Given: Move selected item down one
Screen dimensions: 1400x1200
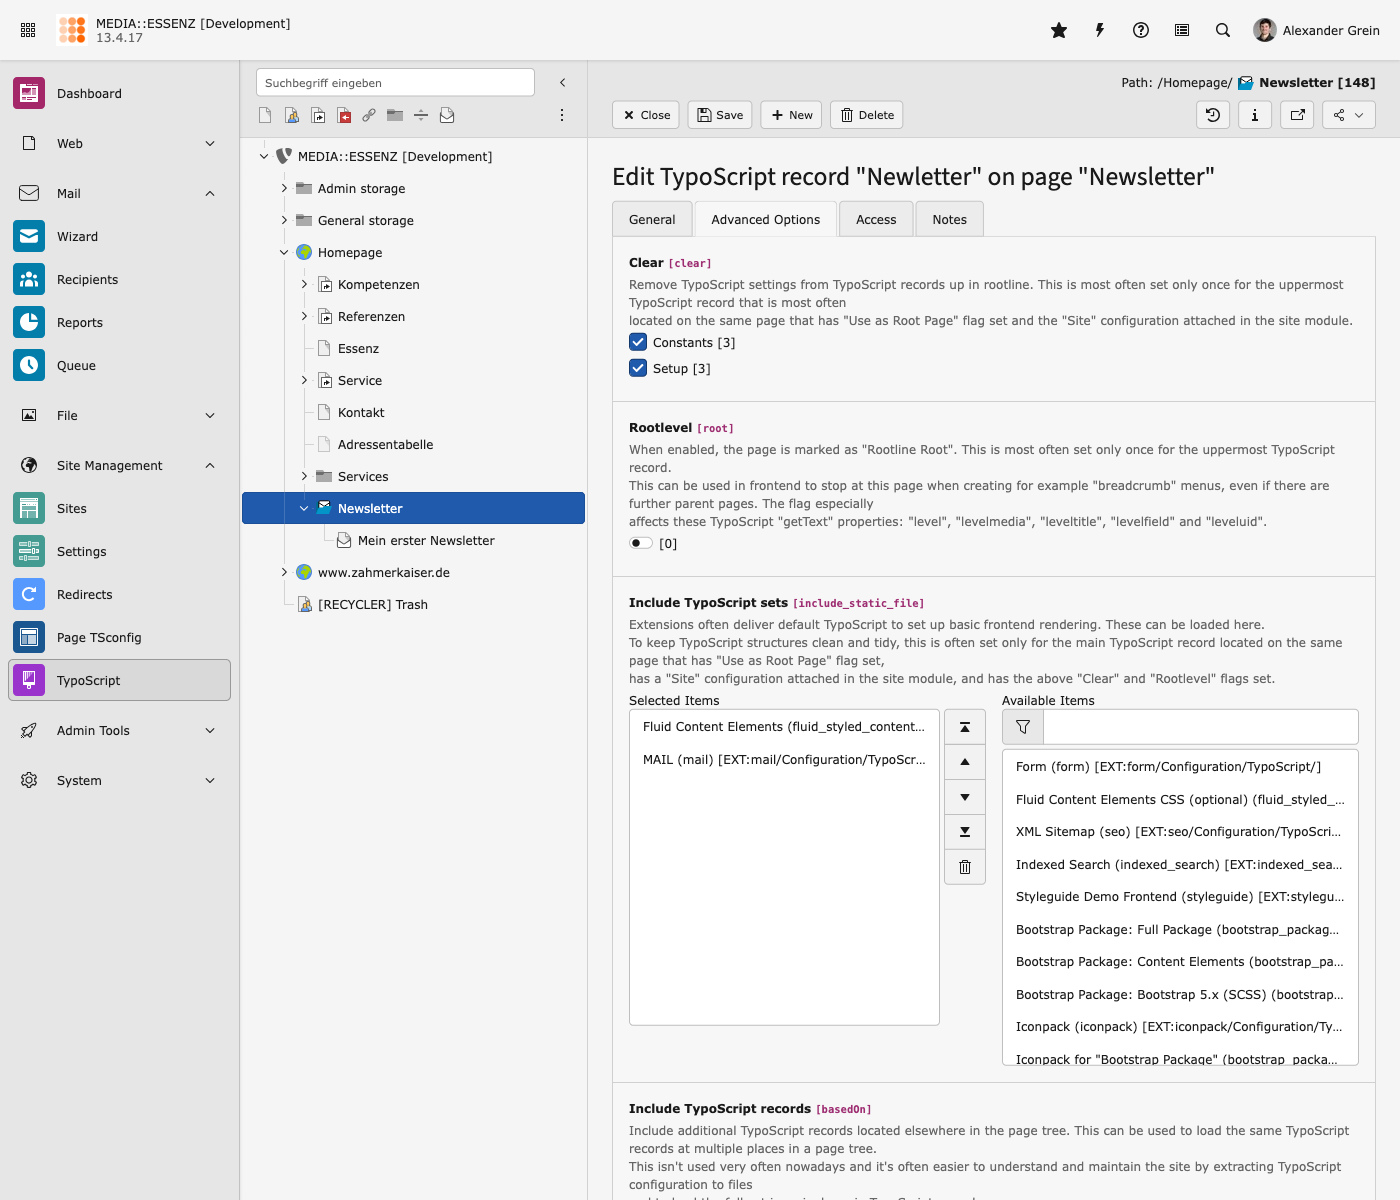Looking at the screenshot, I should click(965, 797).
